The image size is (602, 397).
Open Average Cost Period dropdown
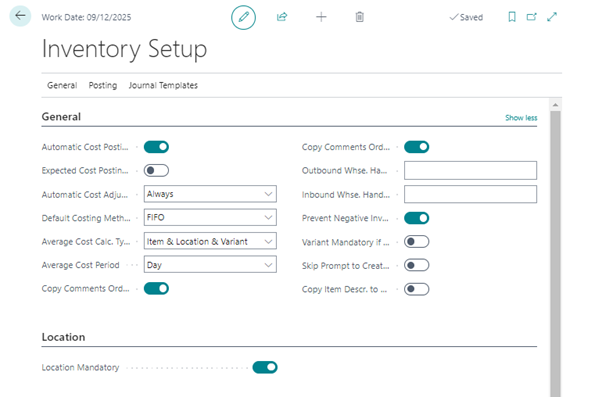(x=210, y=265)
